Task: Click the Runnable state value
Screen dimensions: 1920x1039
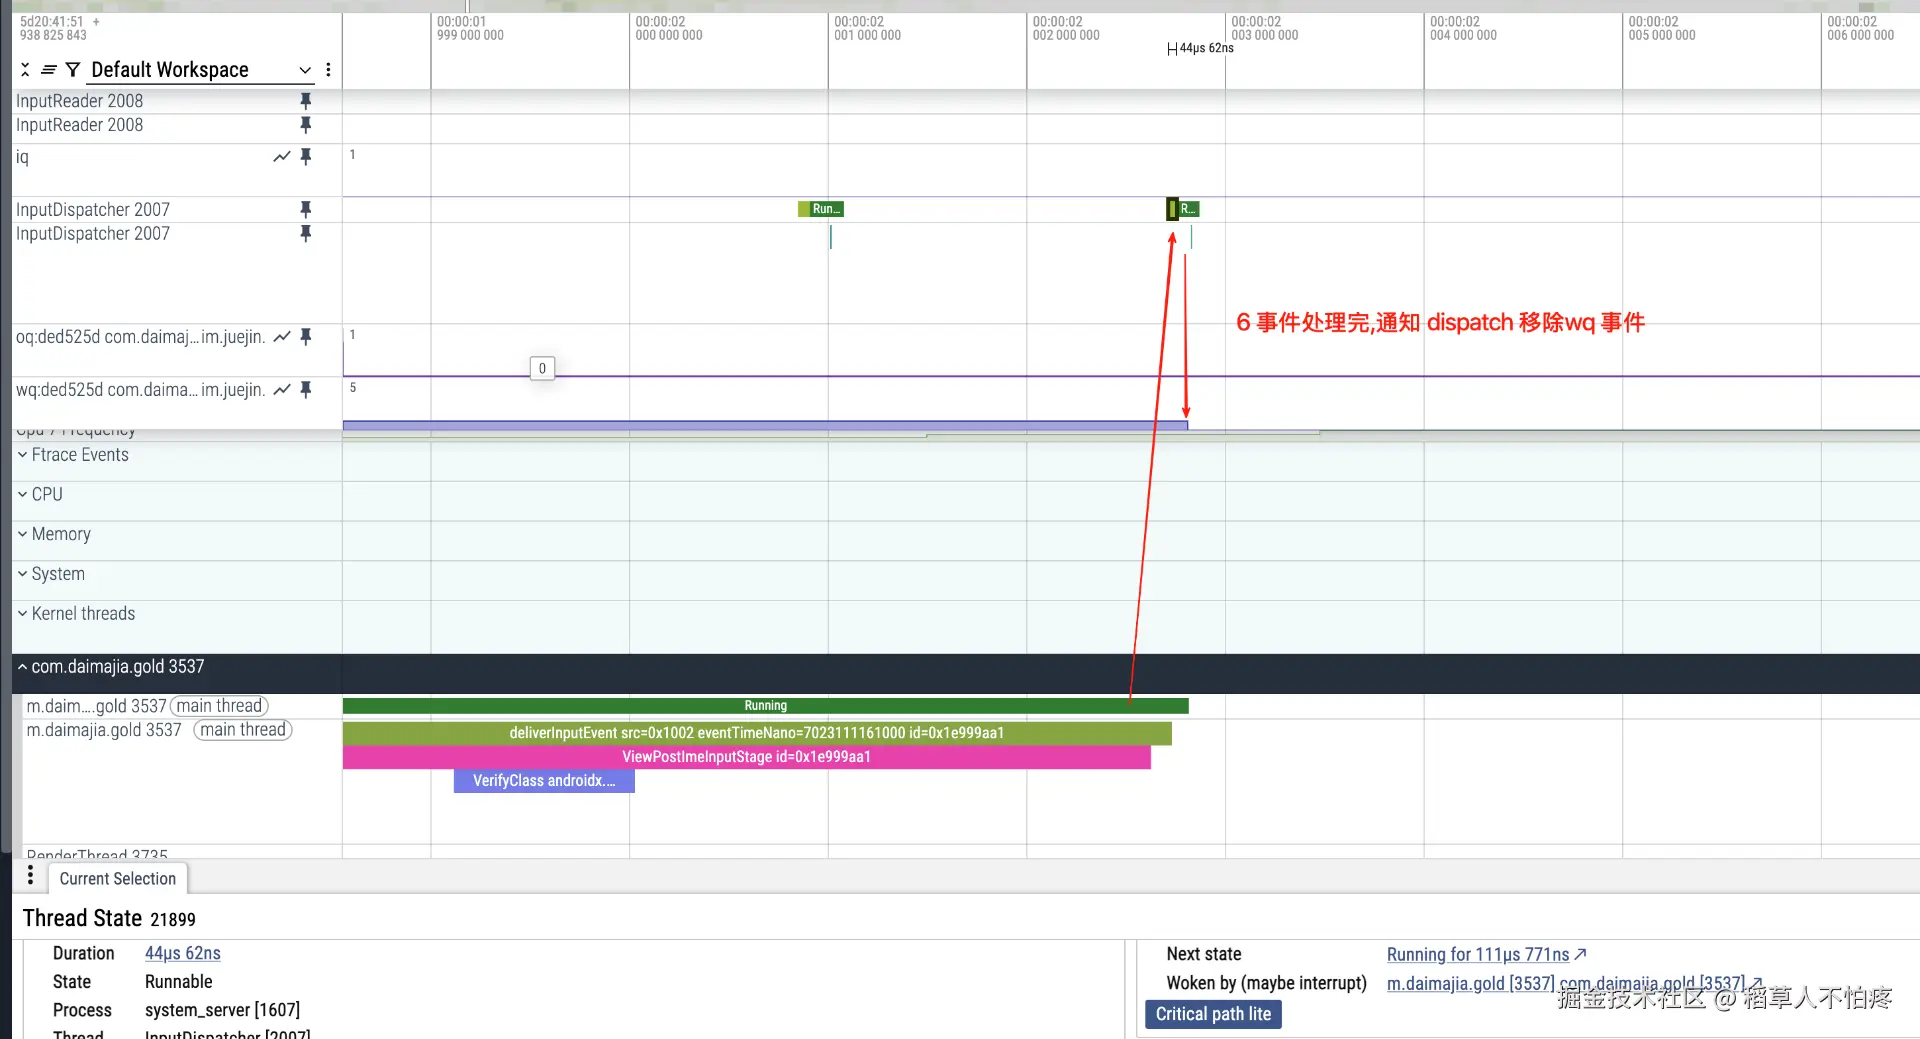Action: pos(179,982)
